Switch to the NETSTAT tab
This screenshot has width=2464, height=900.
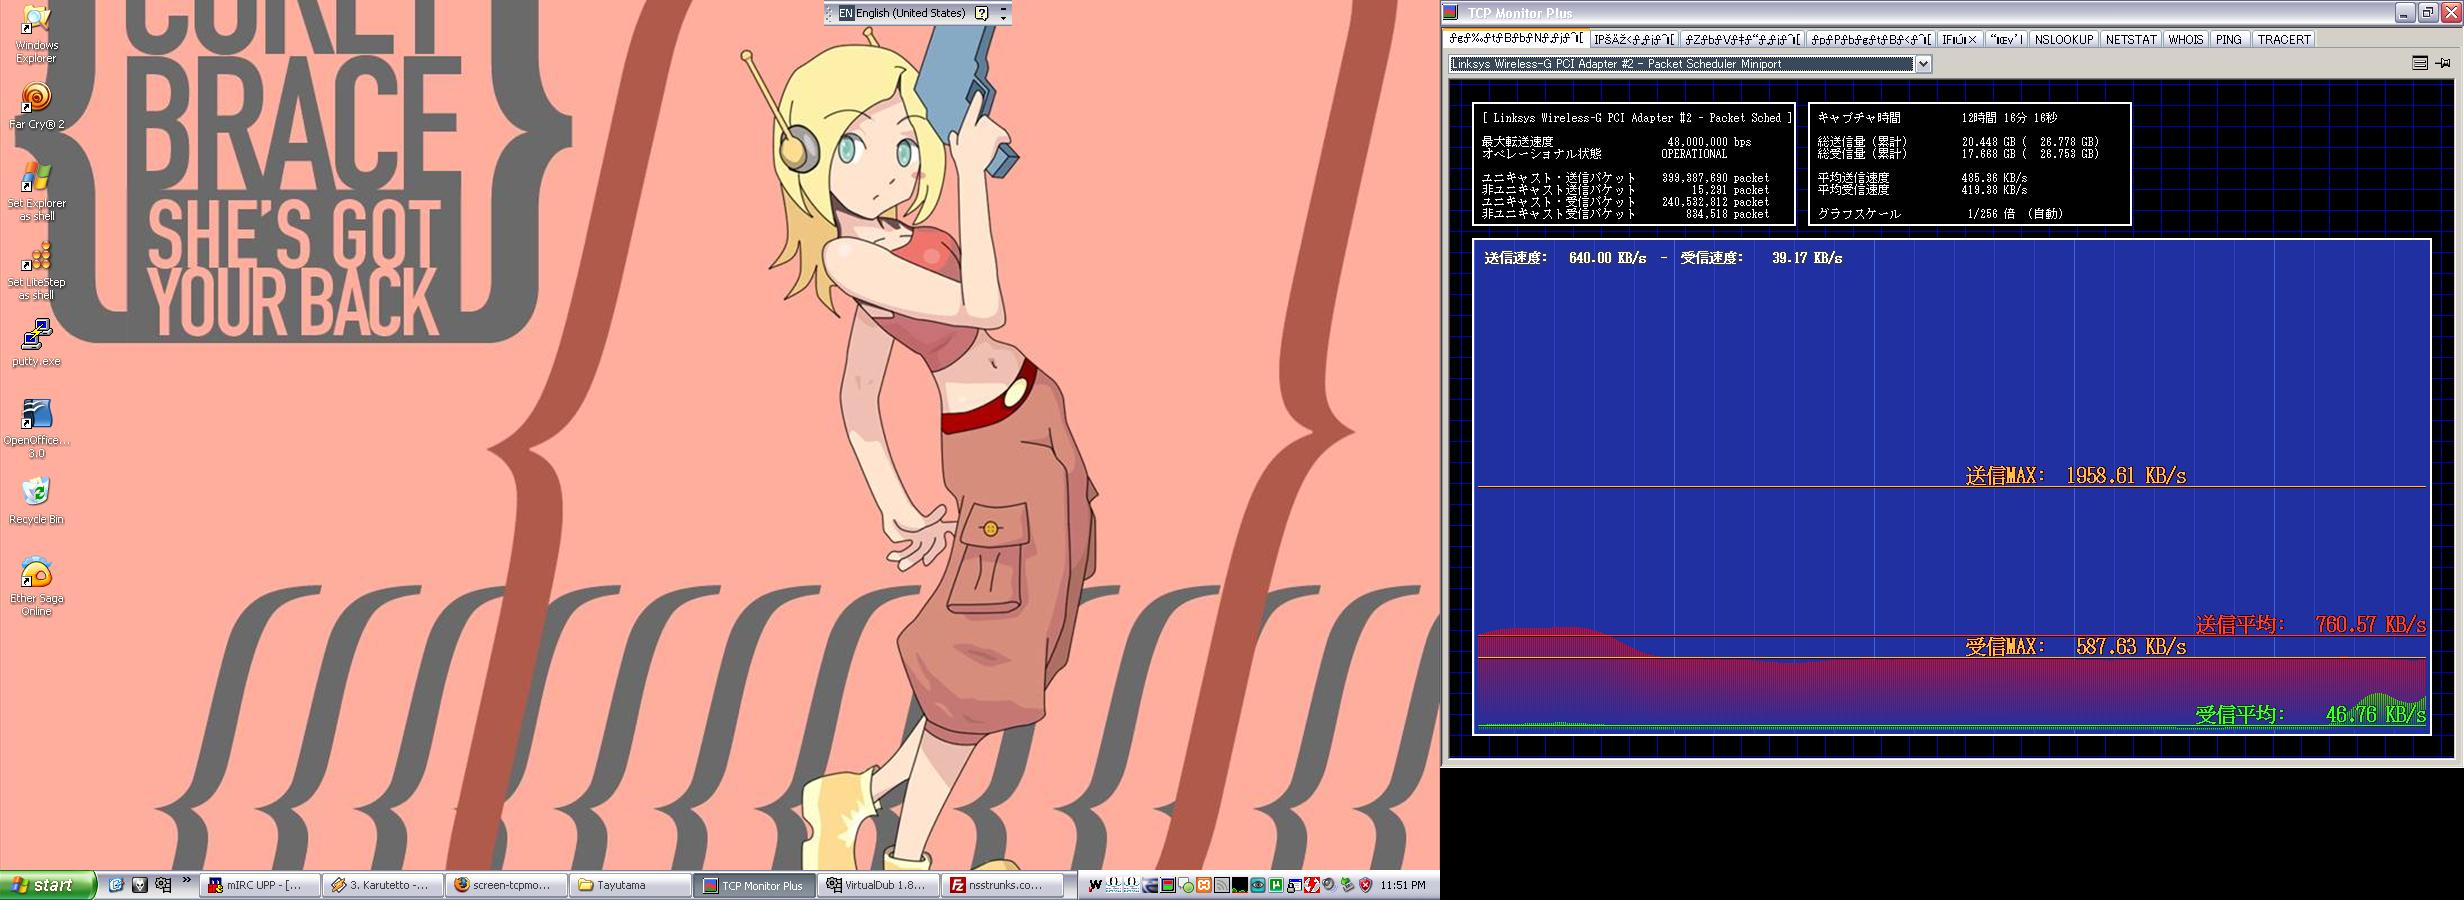pyautogui.click(x=2130, y=39)
